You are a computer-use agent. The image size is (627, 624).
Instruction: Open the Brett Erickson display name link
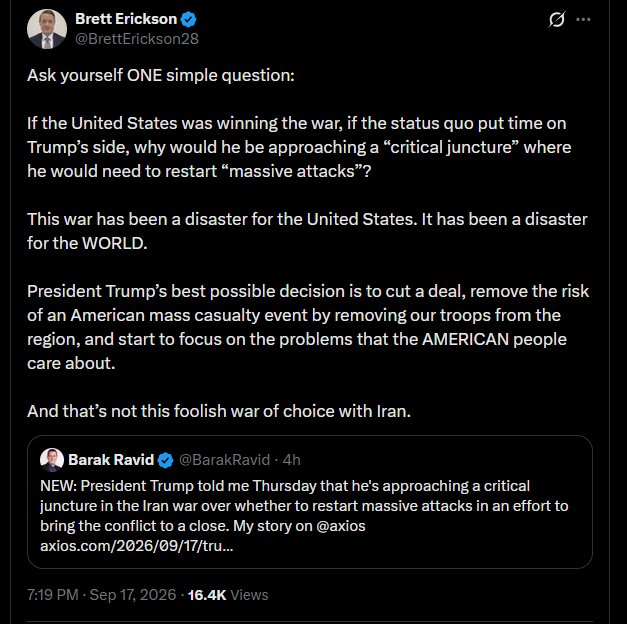tap(126, 19)
